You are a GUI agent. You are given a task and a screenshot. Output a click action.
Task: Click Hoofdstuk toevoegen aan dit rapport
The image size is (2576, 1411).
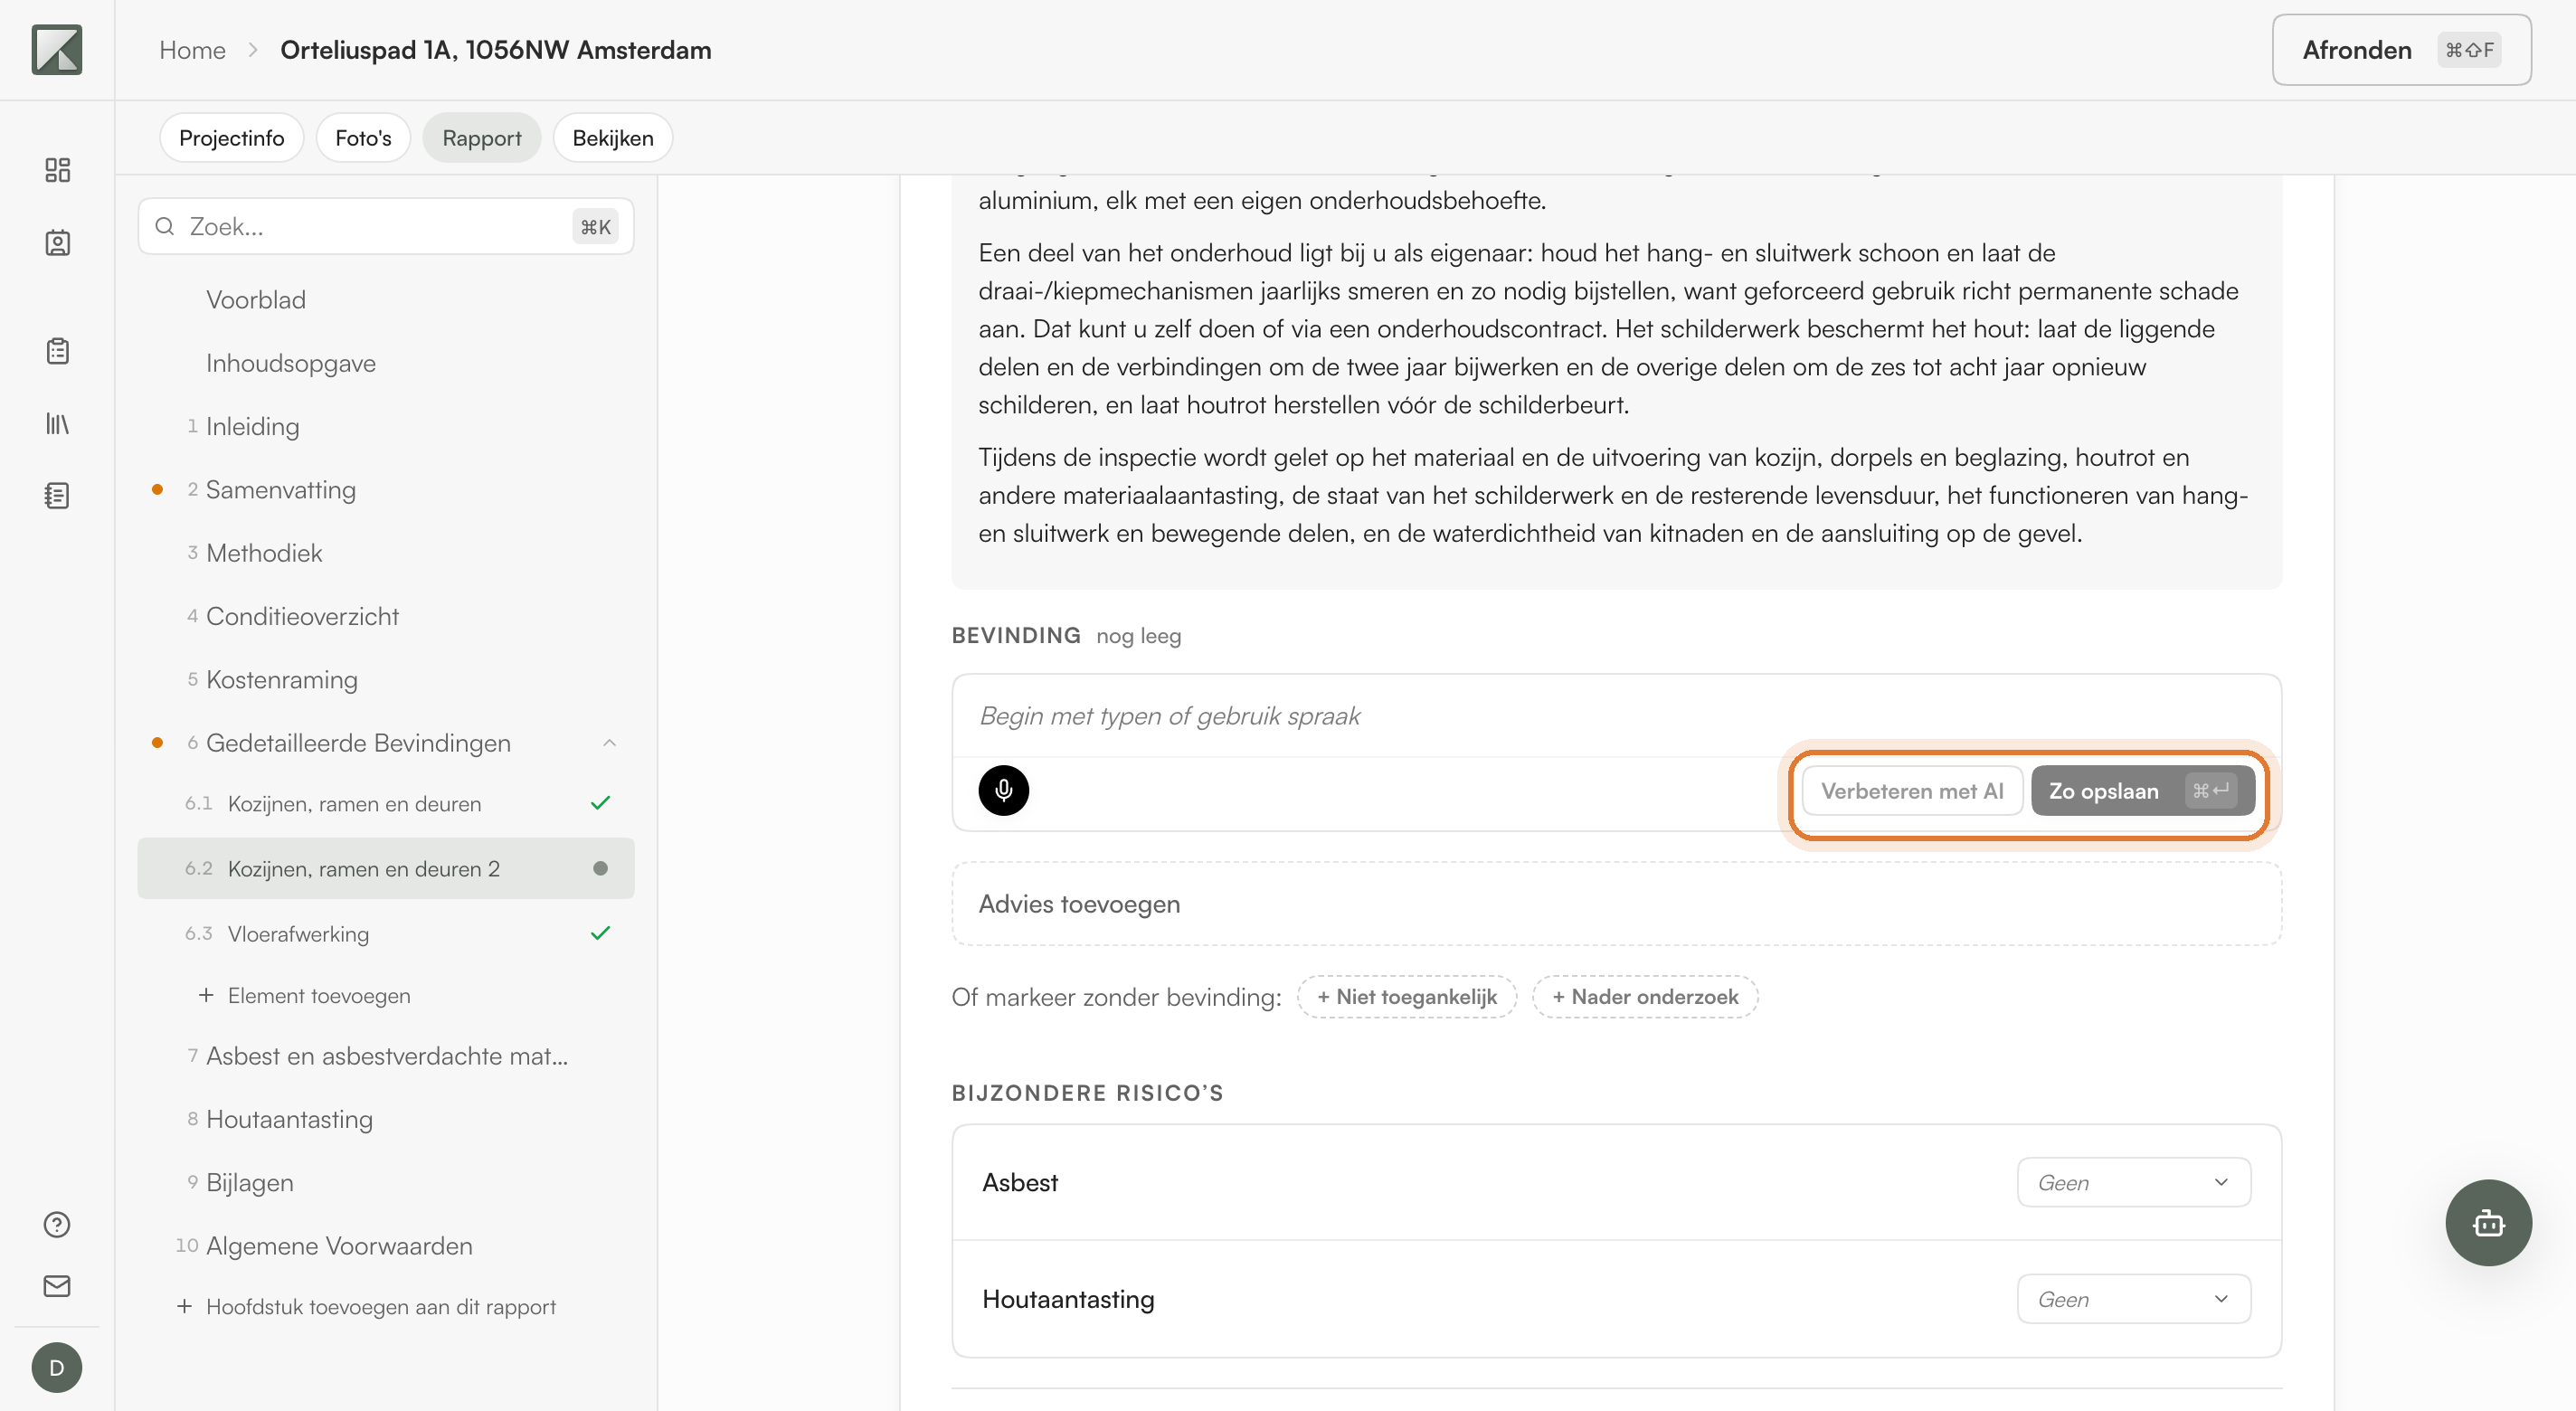(380, 1306)
